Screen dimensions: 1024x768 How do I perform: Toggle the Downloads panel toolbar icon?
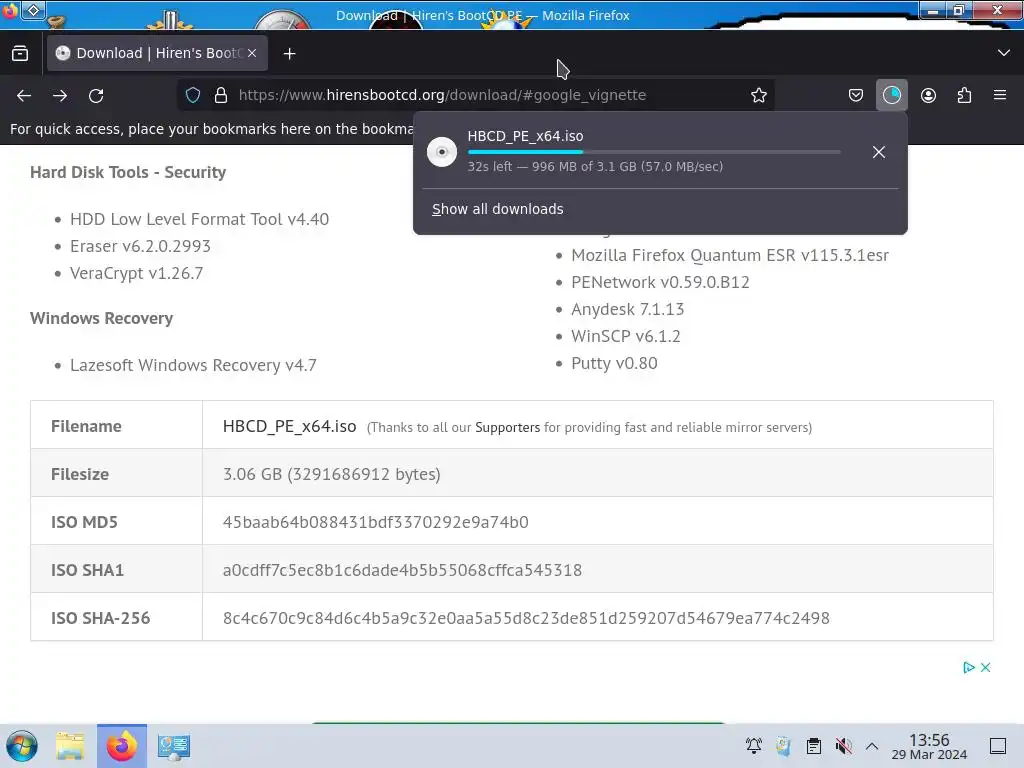click(x=891, y=95)
